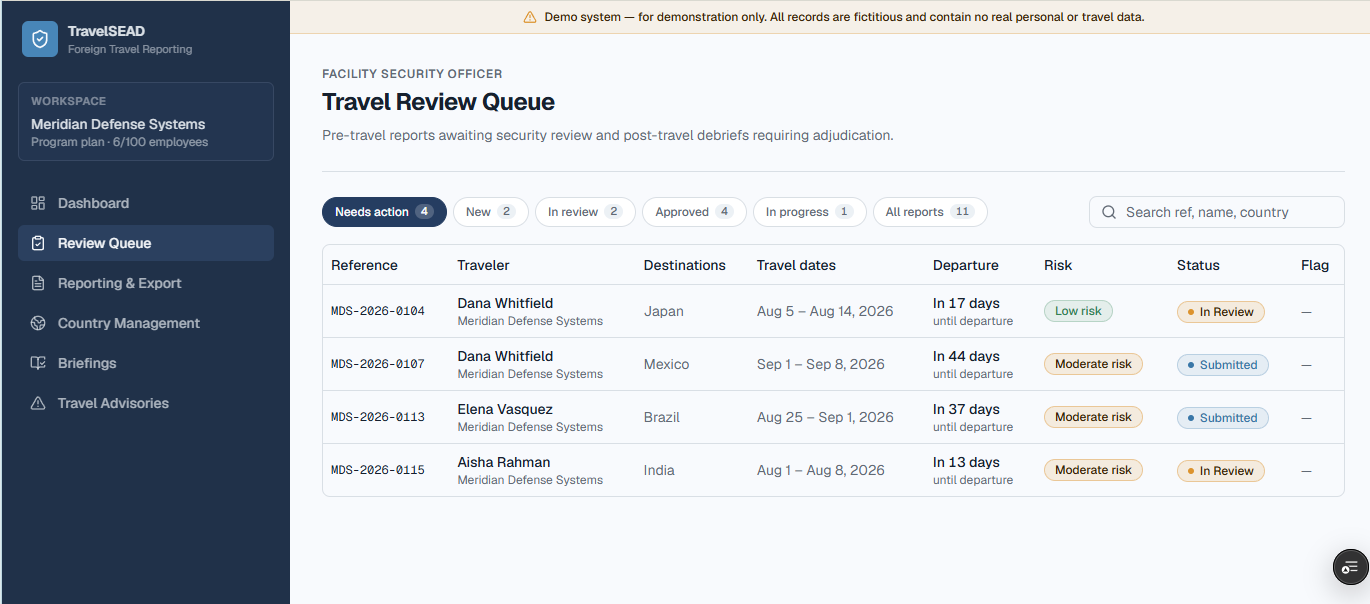Click the Risk column header
The height and width of the screenshot is (604, 1370).
click(x=1058, y=265)
